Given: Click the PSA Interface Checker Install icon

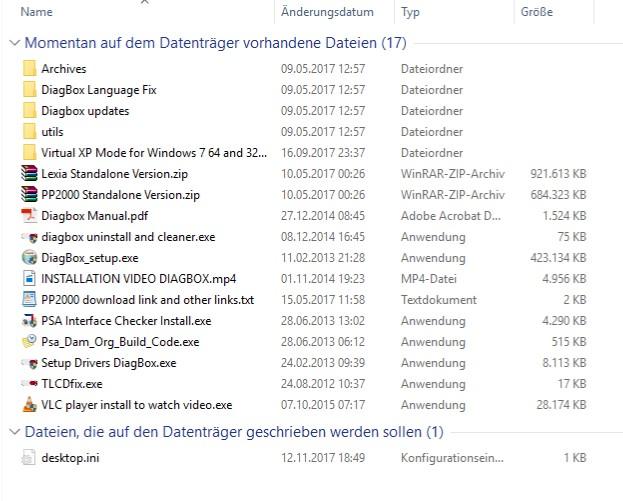Looking at the screenshot, I should [x=29, y=321].
